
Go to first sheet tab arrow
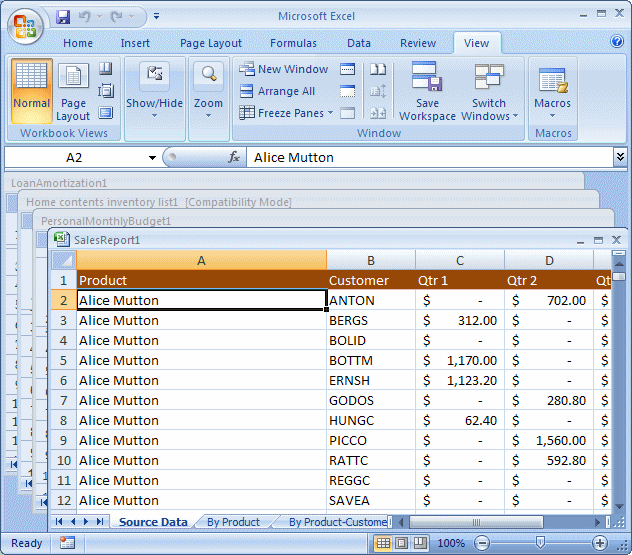click(59, 522)
